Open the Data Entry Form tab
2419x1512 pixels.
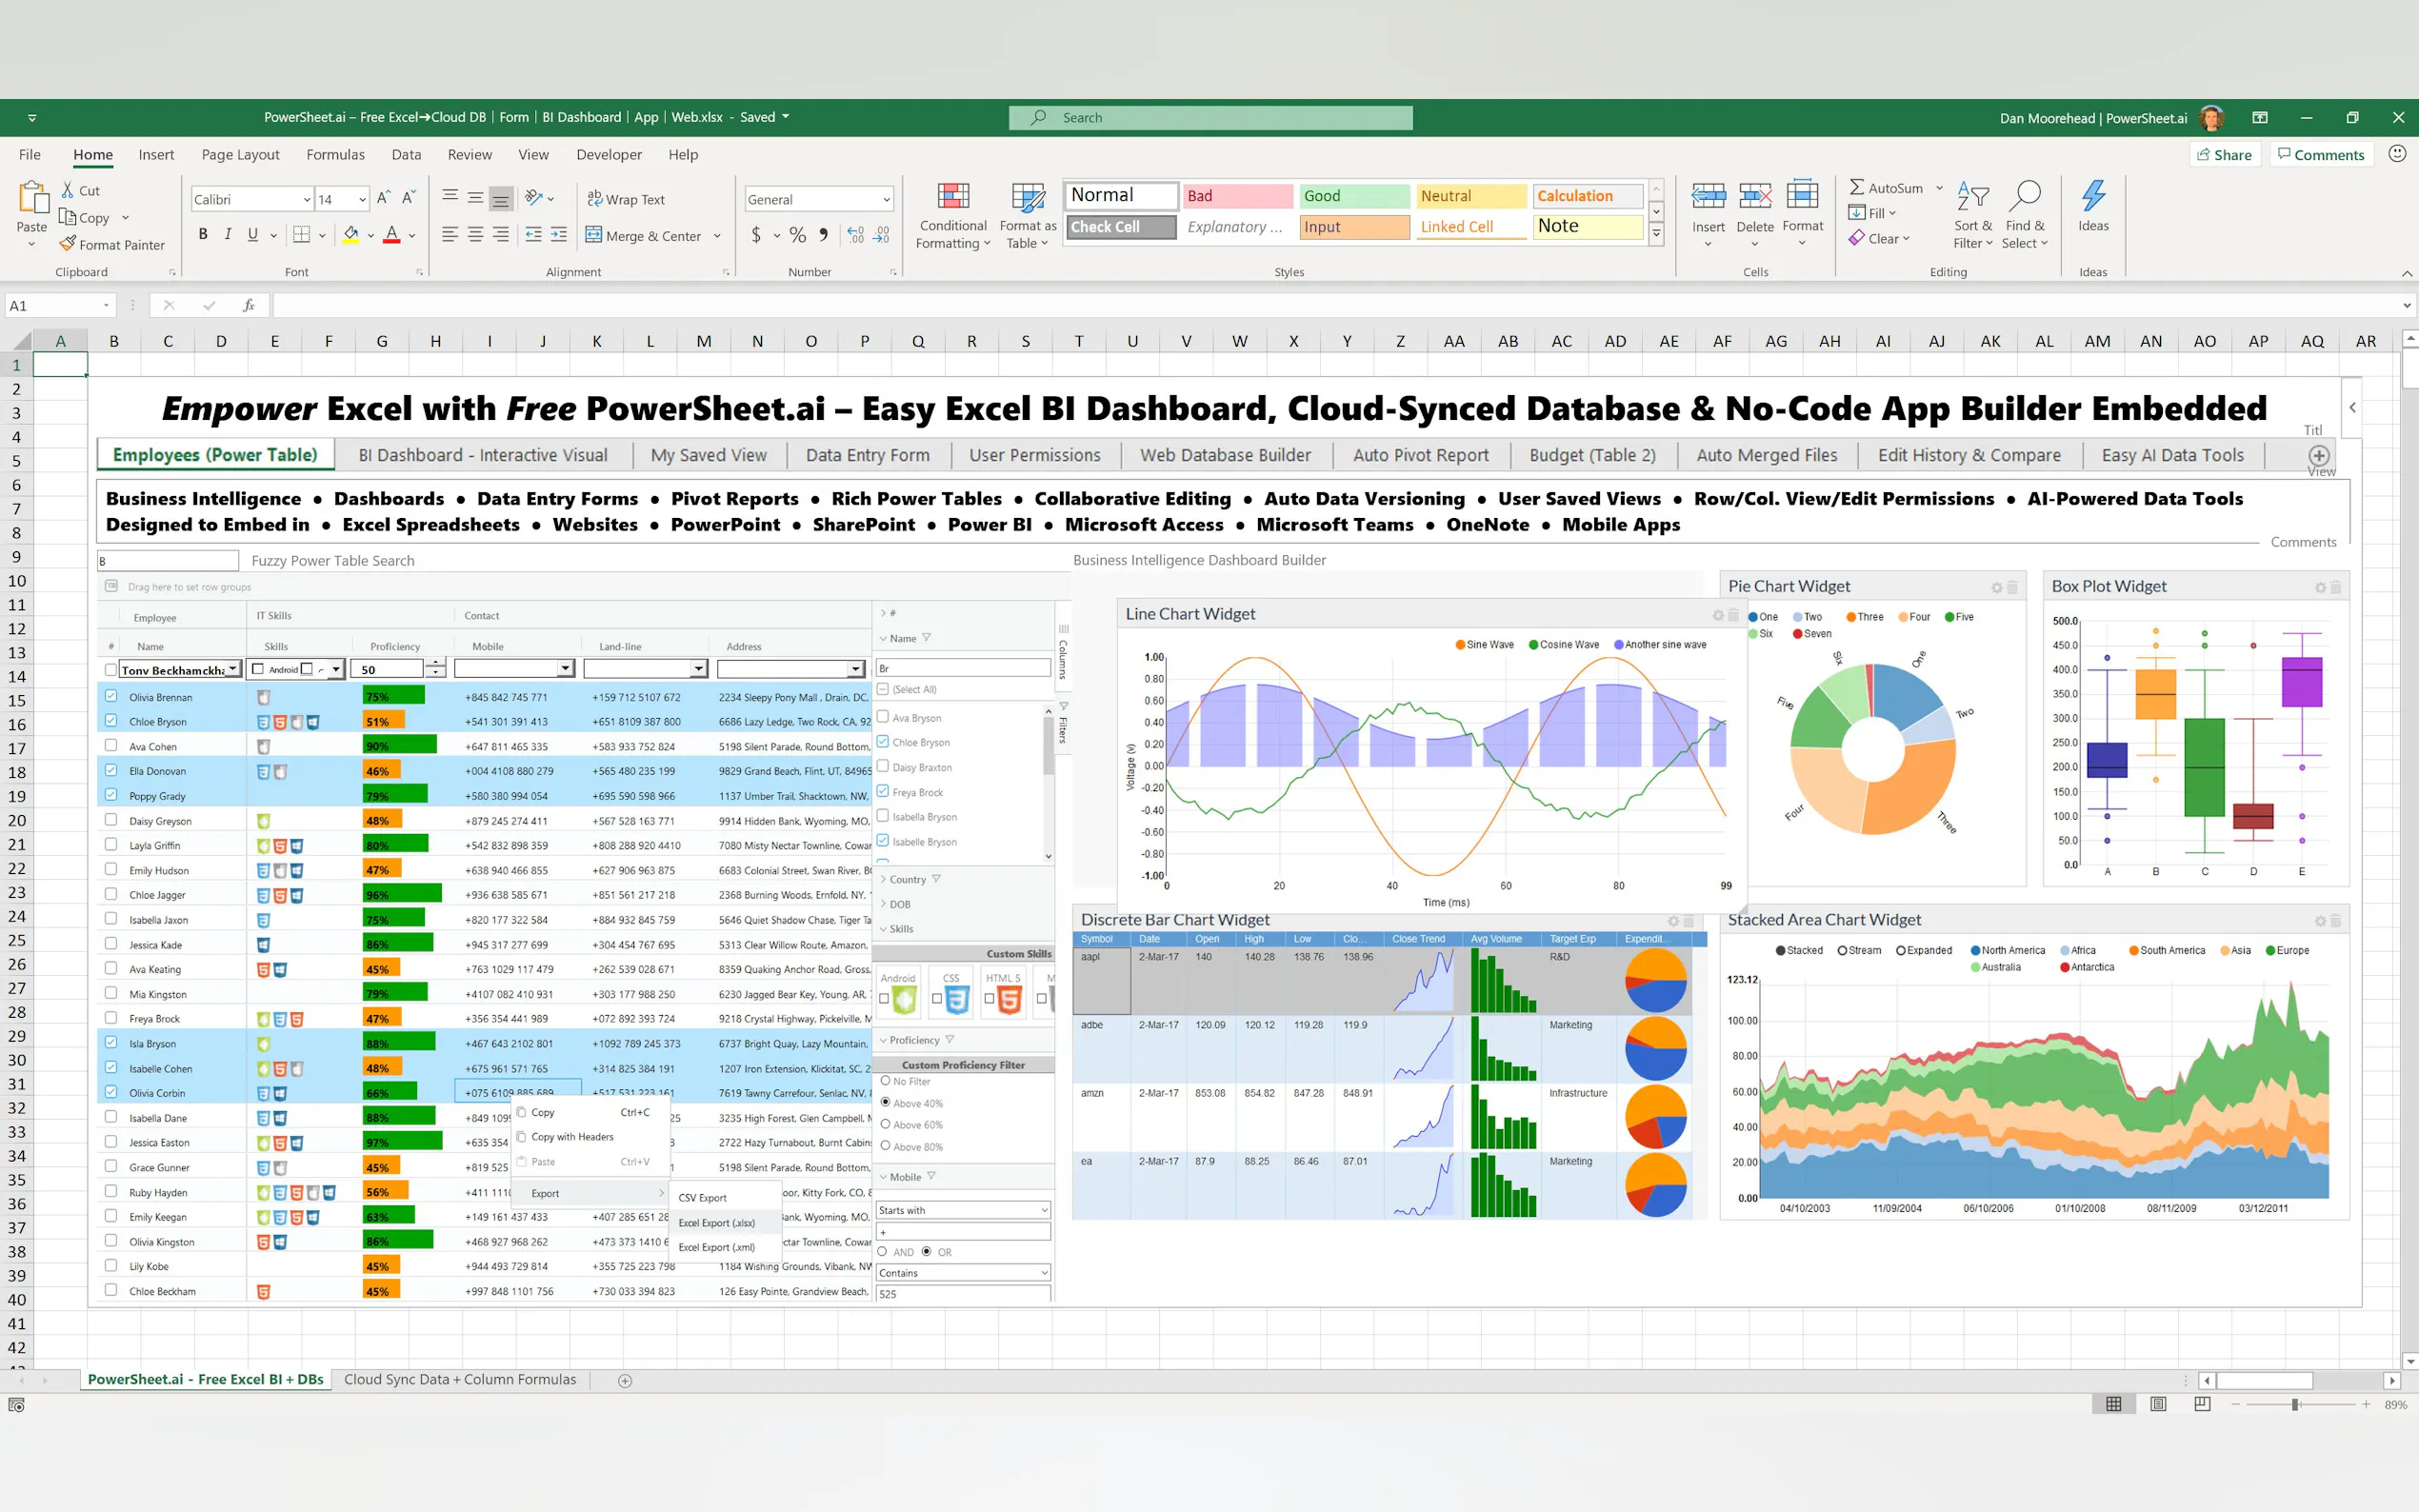tap(867, 455)
